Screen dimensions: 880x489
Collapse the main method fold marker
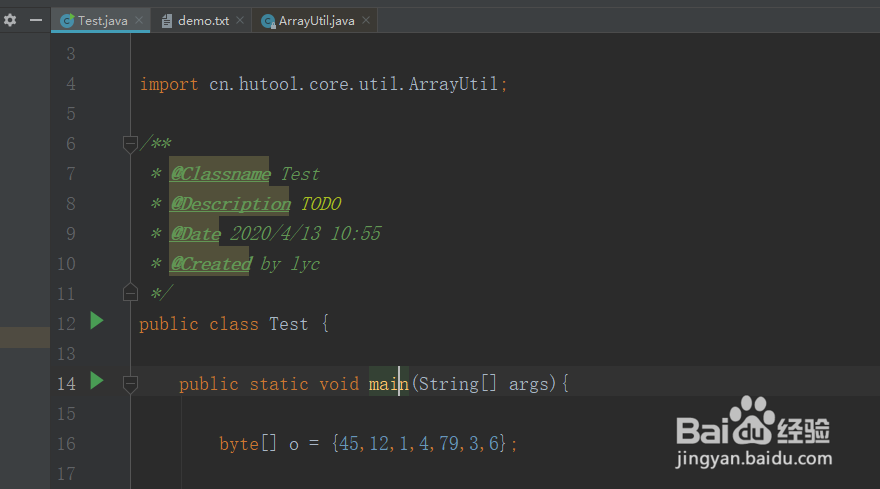pos(130,383)
